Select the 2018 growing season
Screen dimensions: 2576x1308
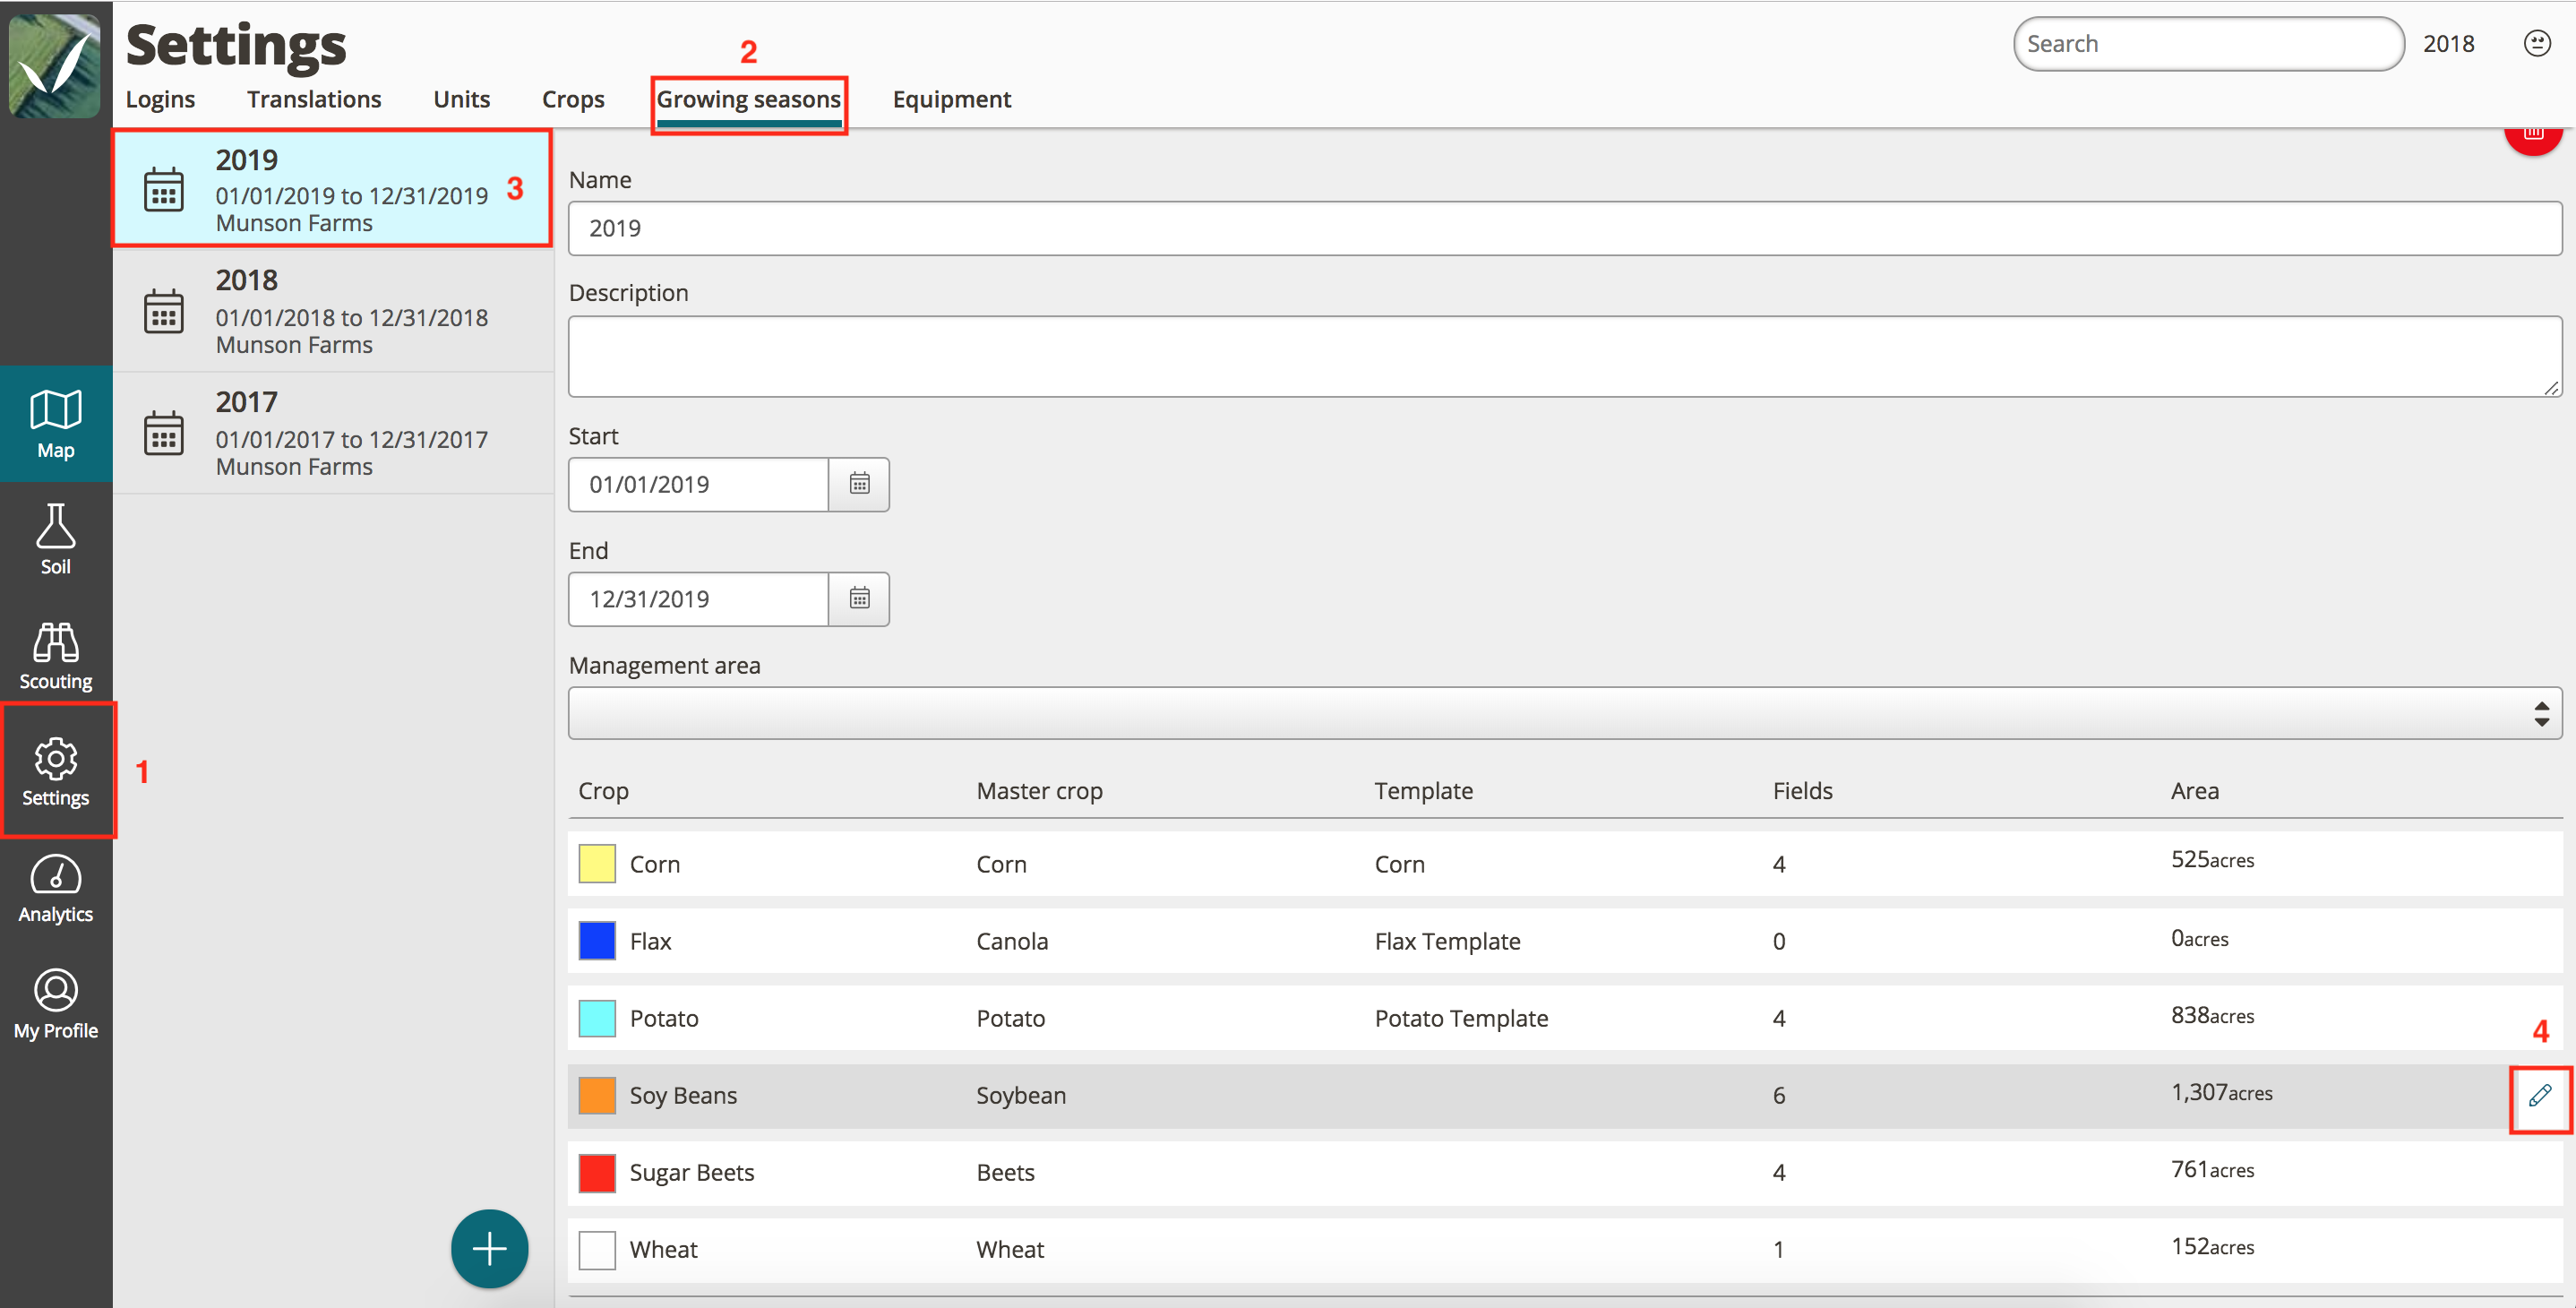(333, 311)
